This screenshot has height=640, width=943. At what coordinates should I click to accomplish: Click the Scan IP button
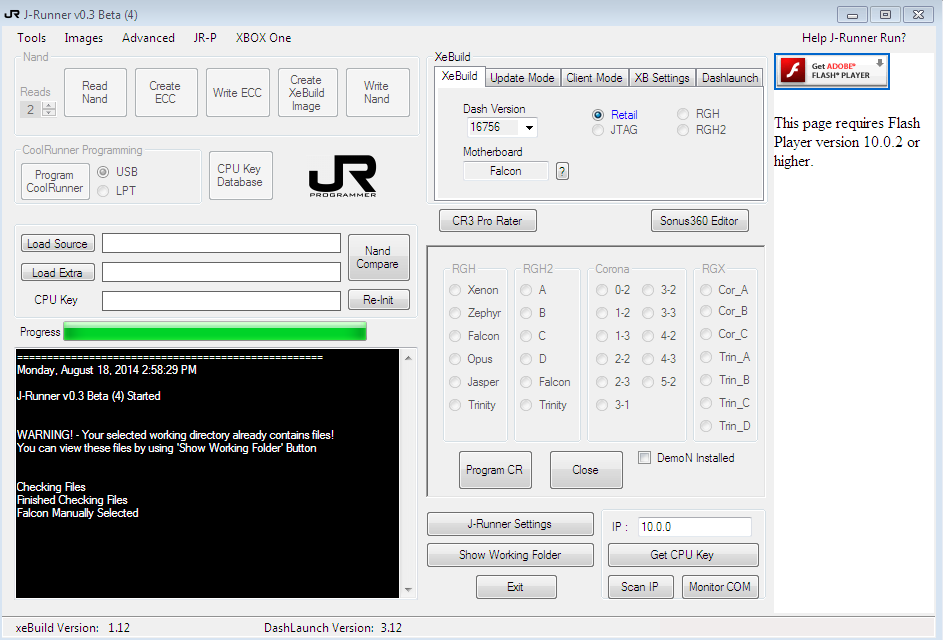click(x=640, y=587)
